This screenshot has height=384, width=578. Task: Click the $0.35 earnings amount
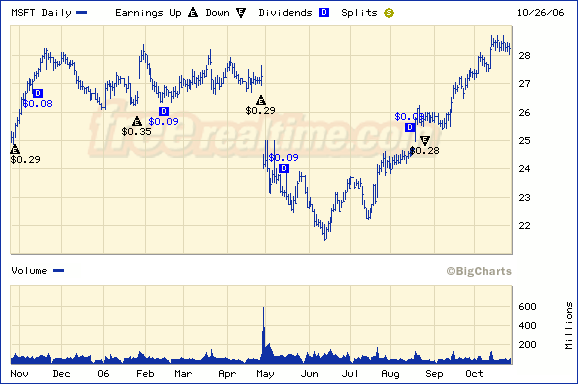coord(136,132)
